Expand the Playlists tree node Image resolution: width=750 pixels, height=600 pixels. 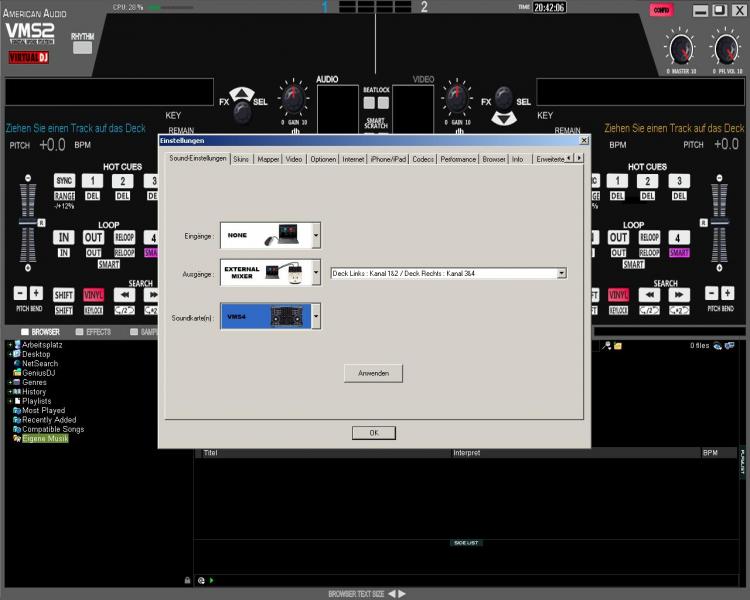[10, 401]
